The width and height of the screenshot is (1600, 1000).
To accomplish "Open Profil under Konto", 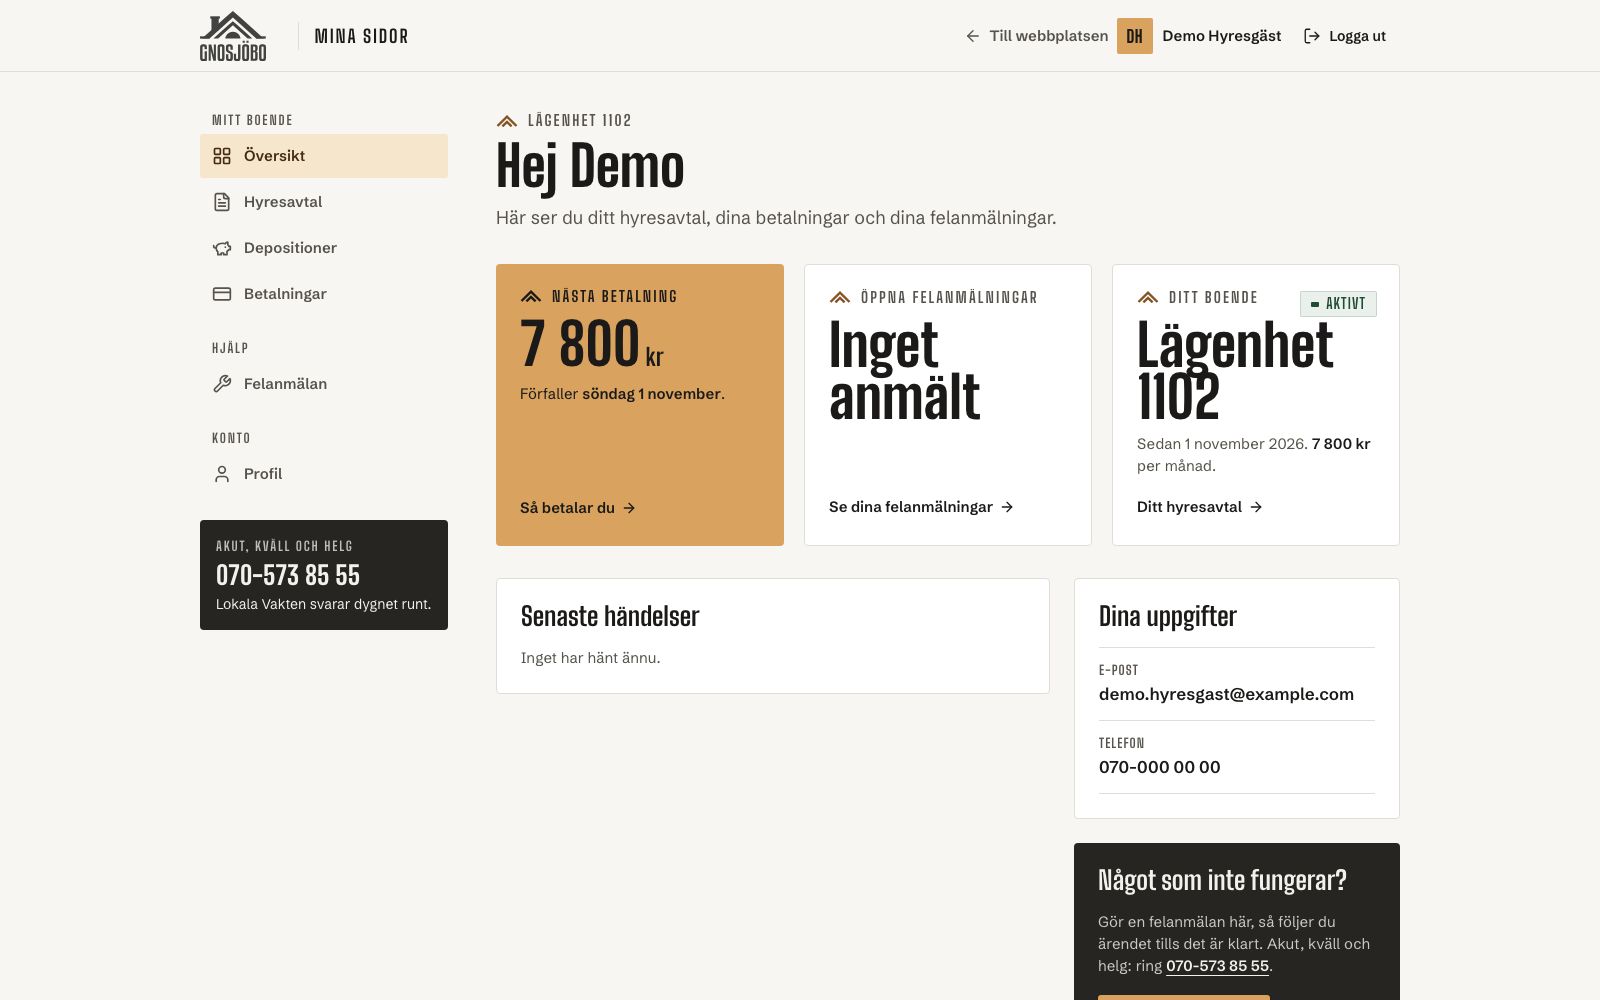I will 324,474.
